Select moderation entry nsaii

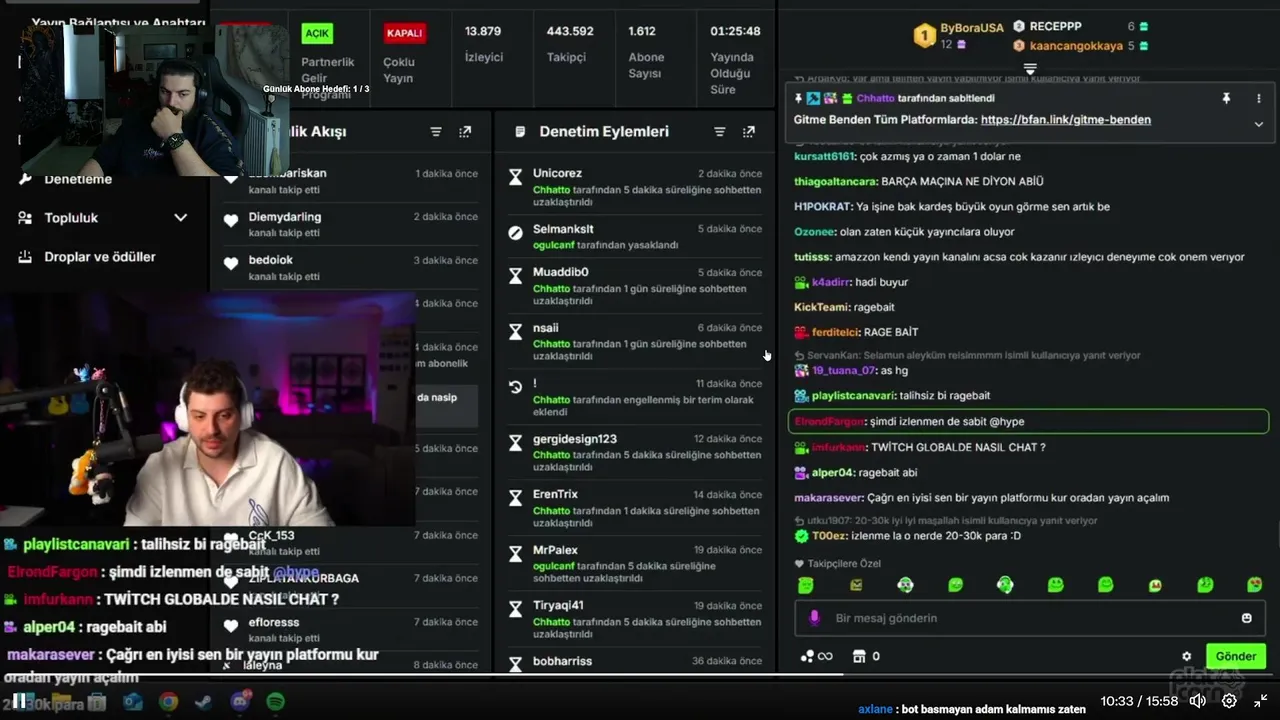point(634,341)
